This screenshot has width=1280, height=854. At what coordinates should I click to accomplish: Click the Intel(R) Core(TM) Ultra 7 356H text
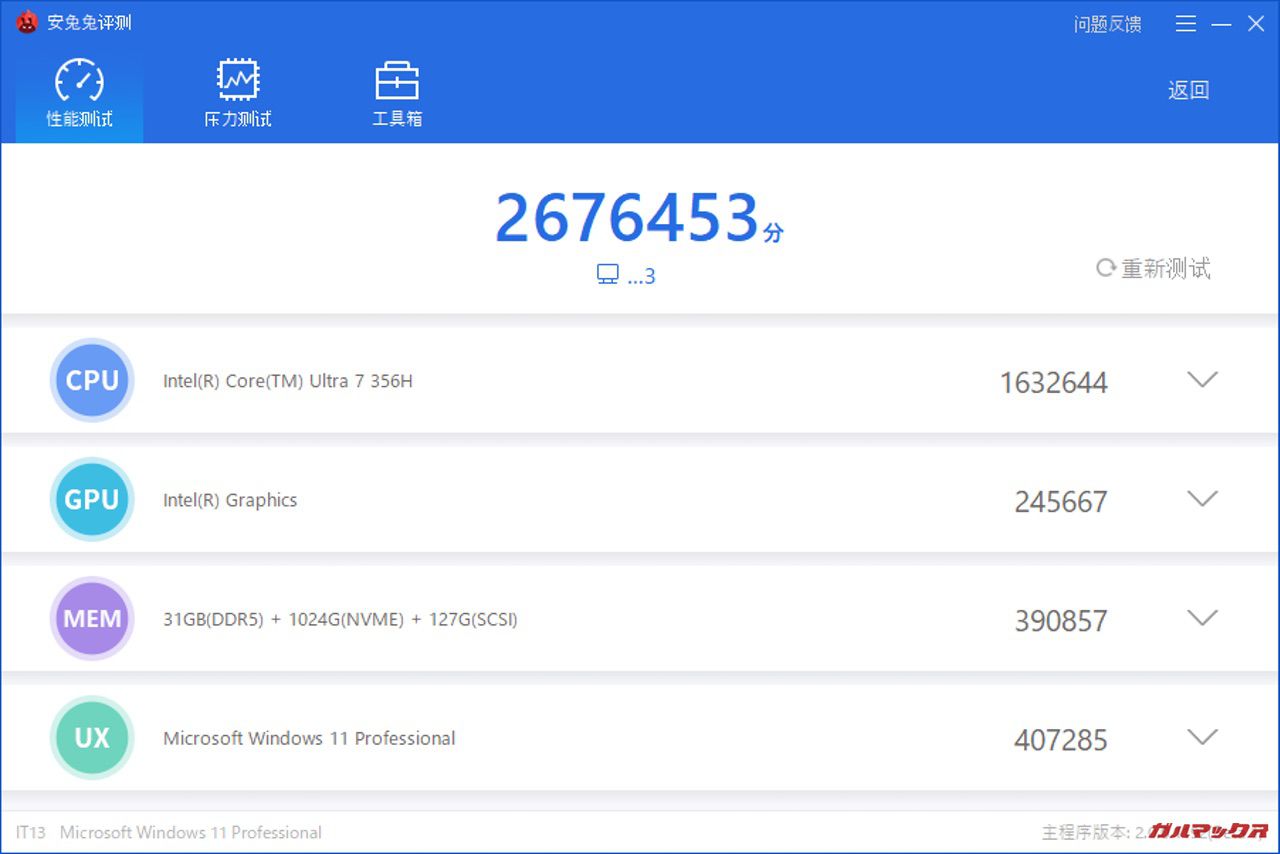tap(288, 381)
